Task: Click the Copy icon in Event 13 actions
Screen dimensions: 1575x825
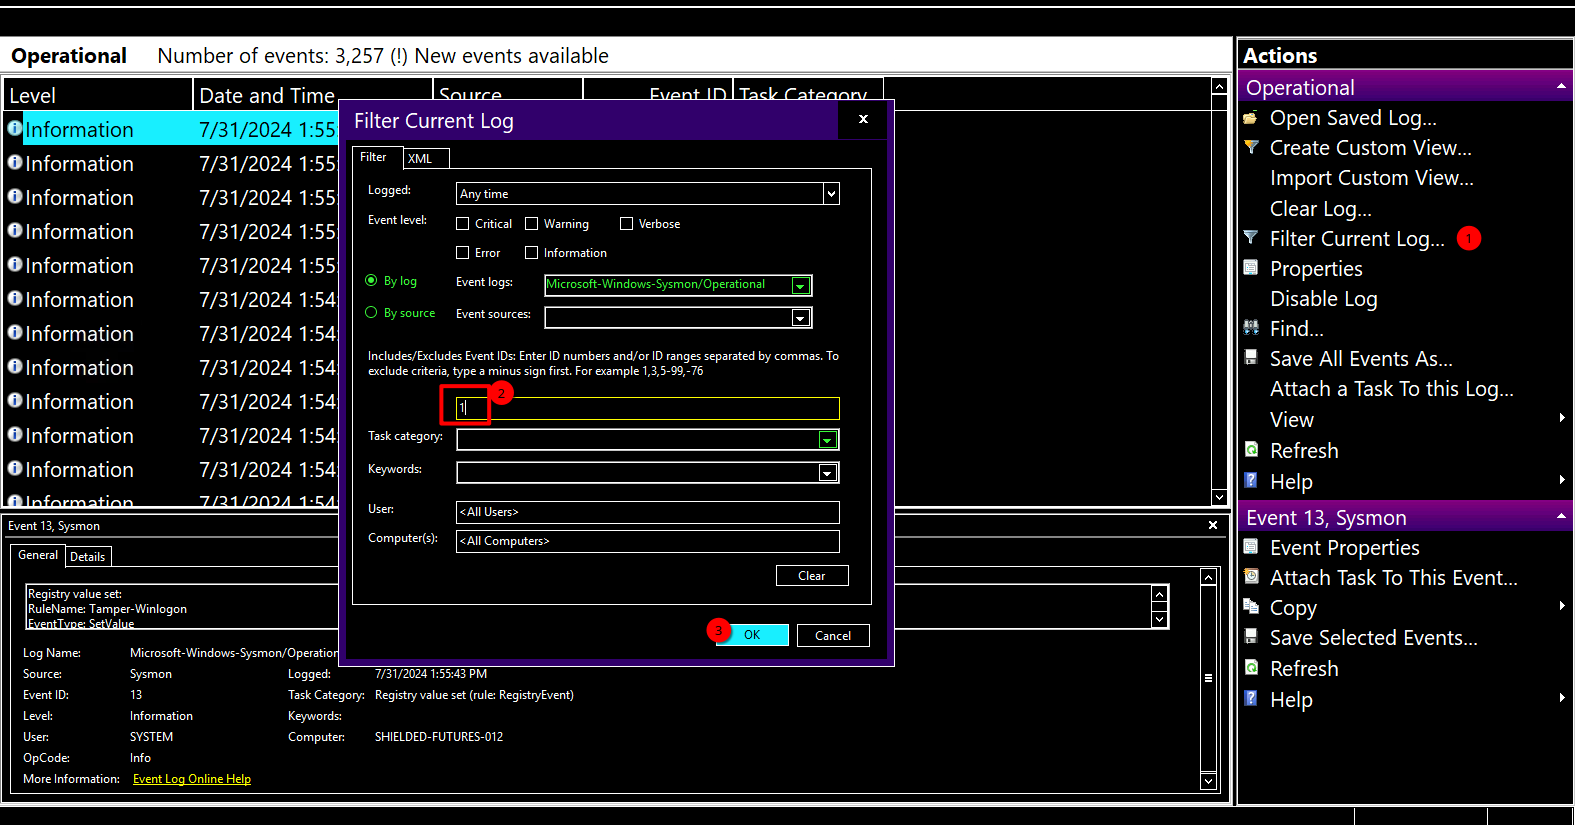Action: tap(1250, 607)
